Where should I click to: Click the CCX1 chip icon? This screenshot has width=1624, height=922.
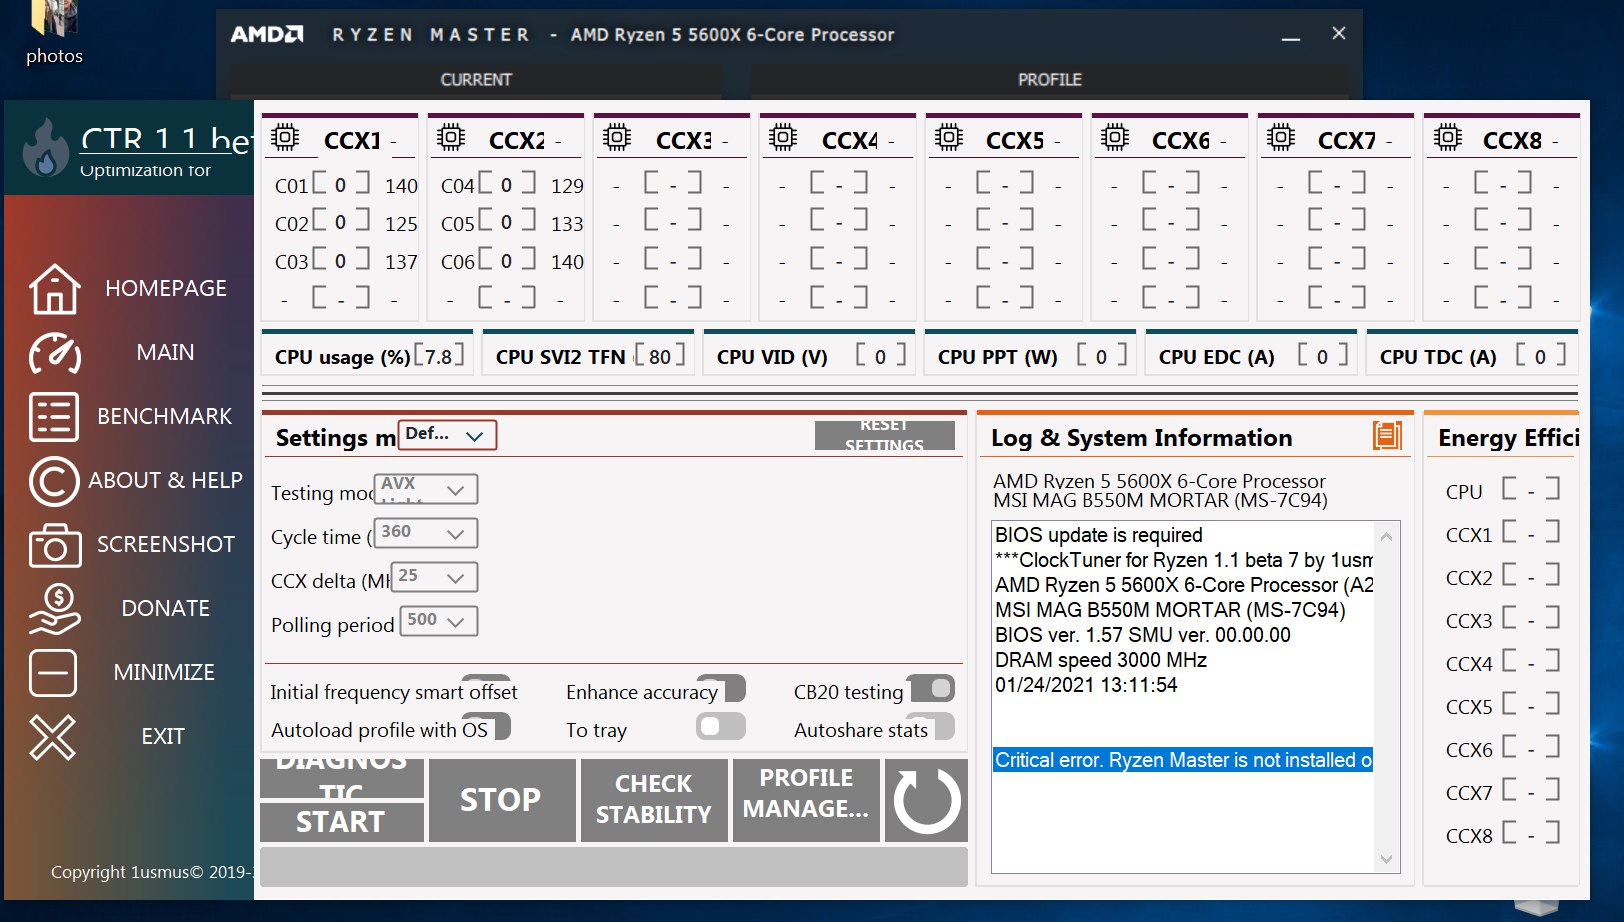[285, 137]
